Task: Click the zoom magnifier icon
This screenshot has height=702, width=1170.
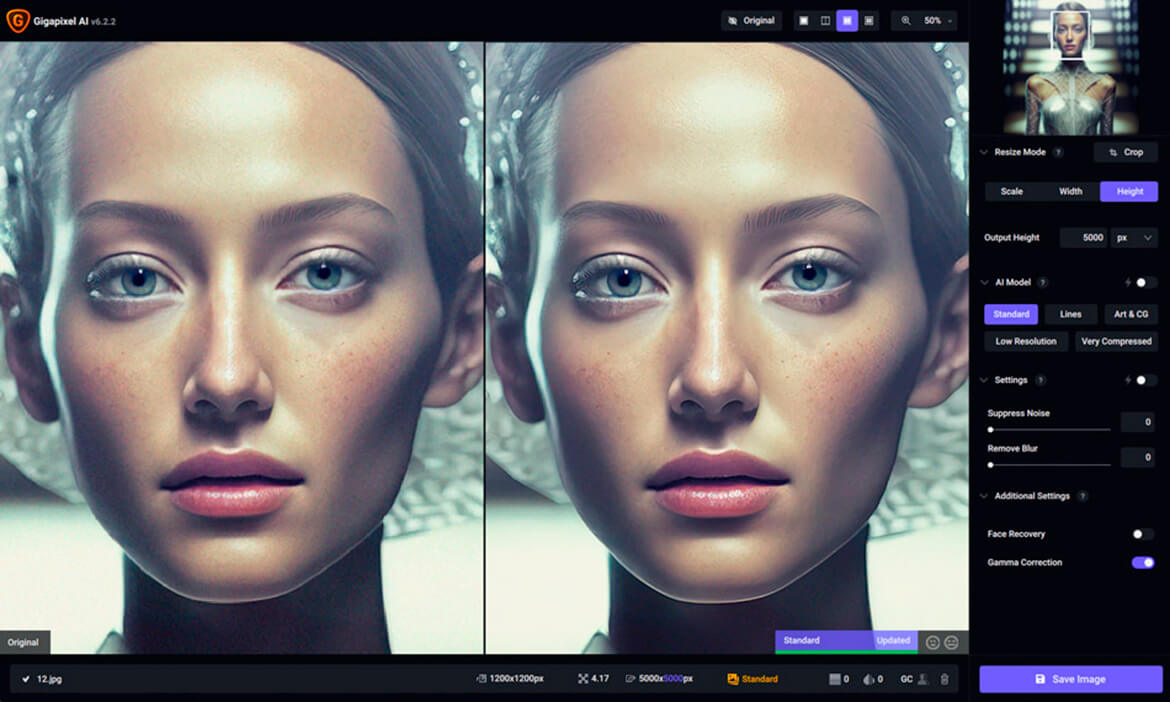Action: click(906, 21)
